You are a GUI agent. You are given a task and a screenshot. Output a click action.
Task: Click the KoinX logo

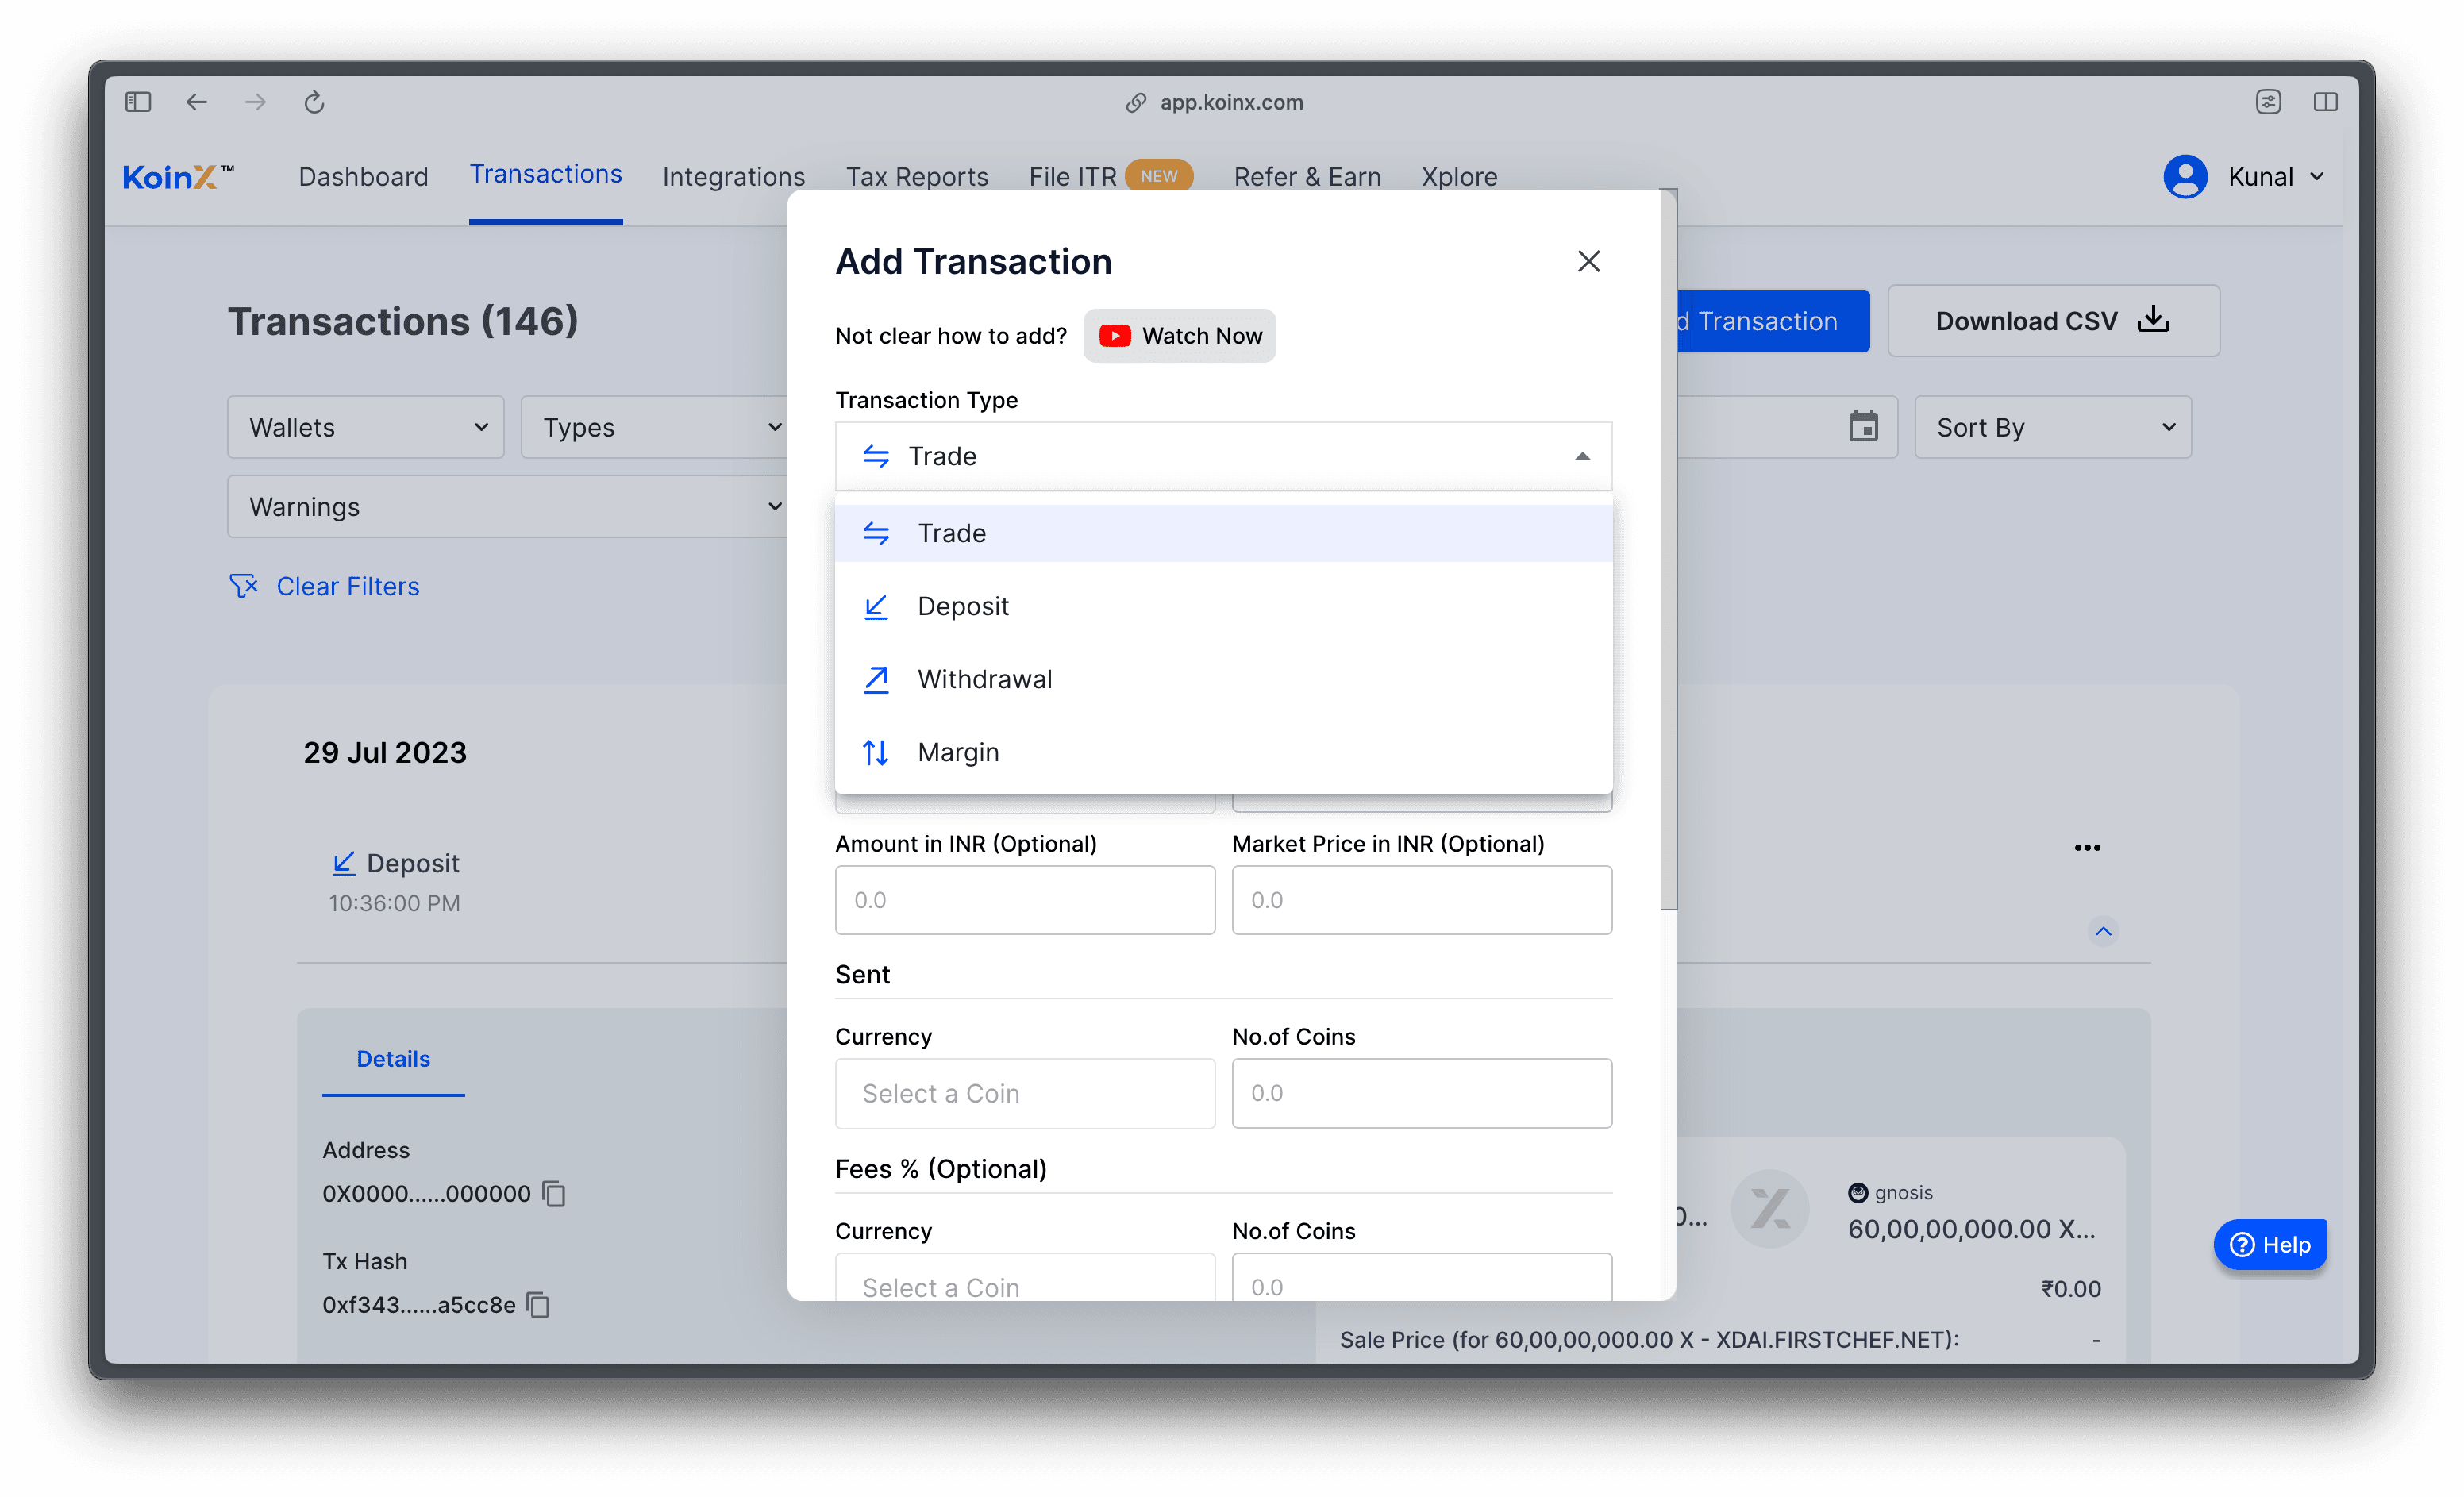tap(178, 177)
